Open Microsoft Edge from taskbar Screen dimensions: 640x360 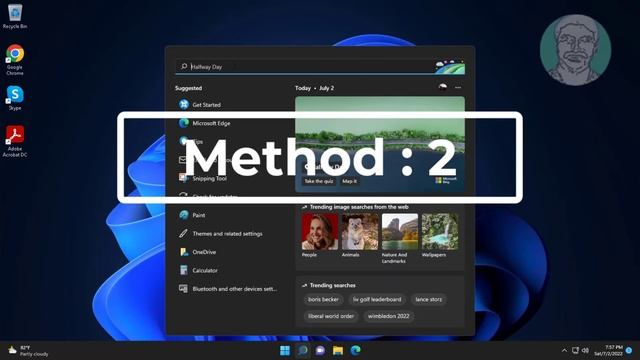click(356, 350)
